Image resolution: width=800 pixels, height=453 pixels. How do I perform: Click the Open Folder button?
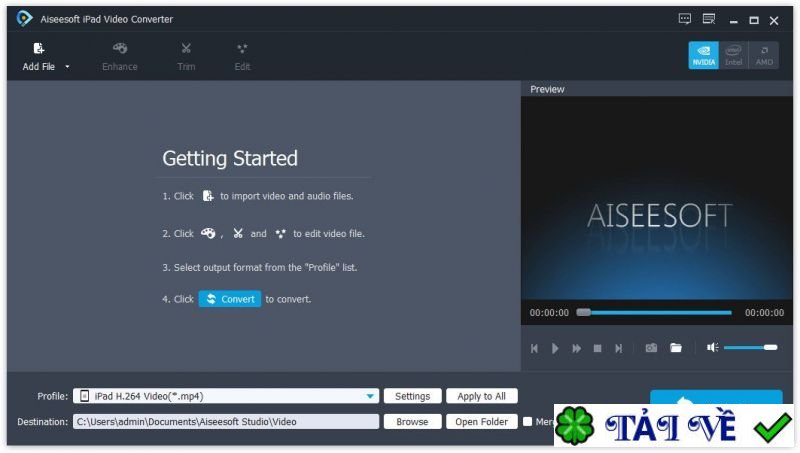pos(482,422)
